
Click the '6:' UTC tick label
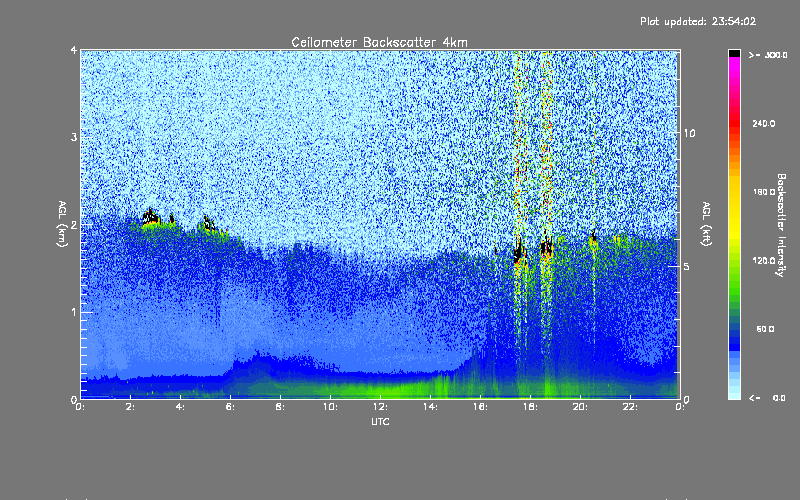click(x=230, y=407)
